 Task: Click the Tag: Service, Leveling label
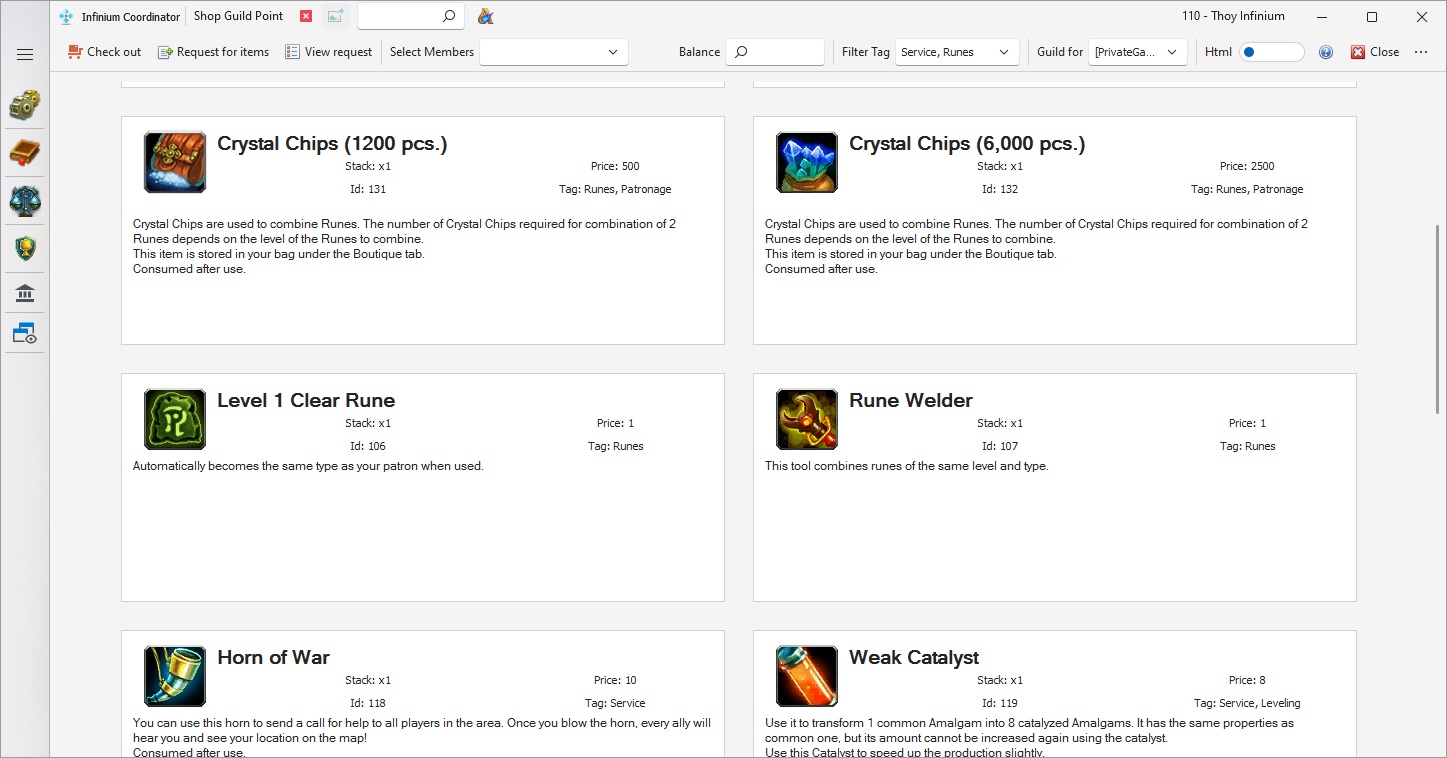point(1247,703)
